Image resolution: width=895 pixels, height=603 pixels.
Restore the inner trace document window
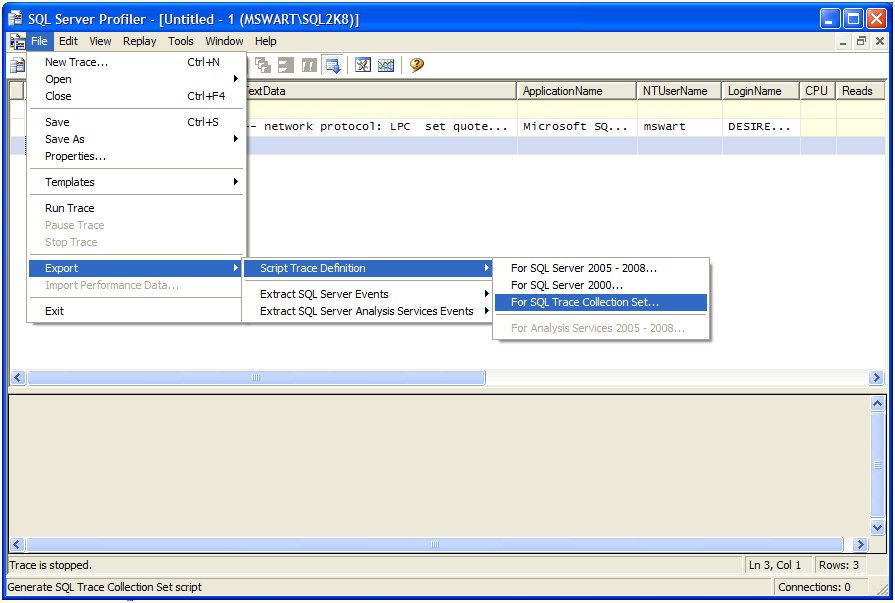[861, 41]
